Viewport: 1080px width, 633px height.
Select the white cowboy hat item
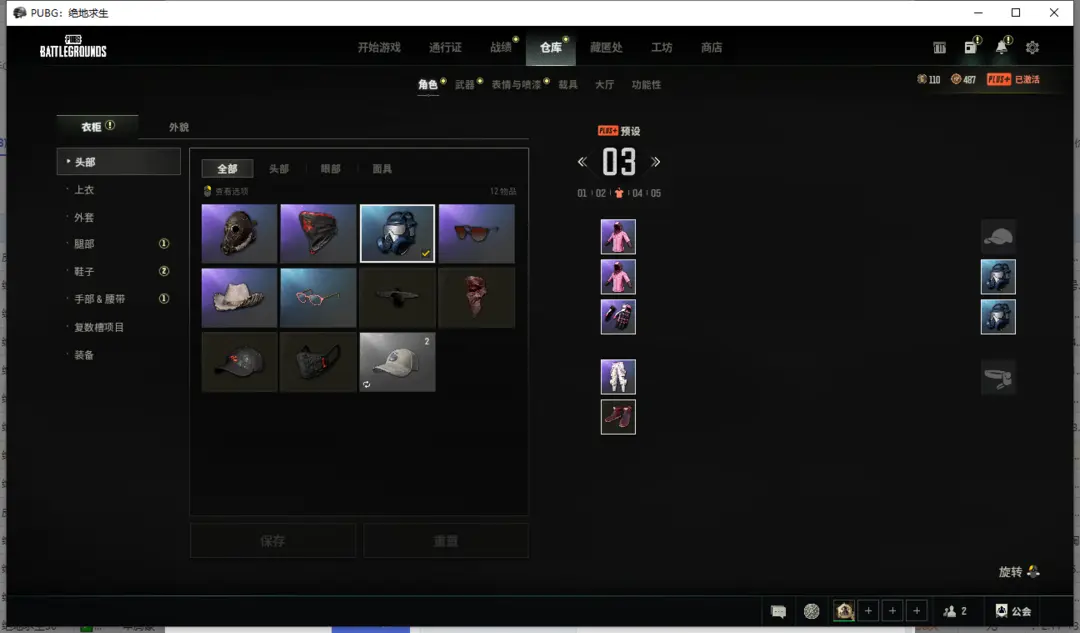(x=239, y=298)
